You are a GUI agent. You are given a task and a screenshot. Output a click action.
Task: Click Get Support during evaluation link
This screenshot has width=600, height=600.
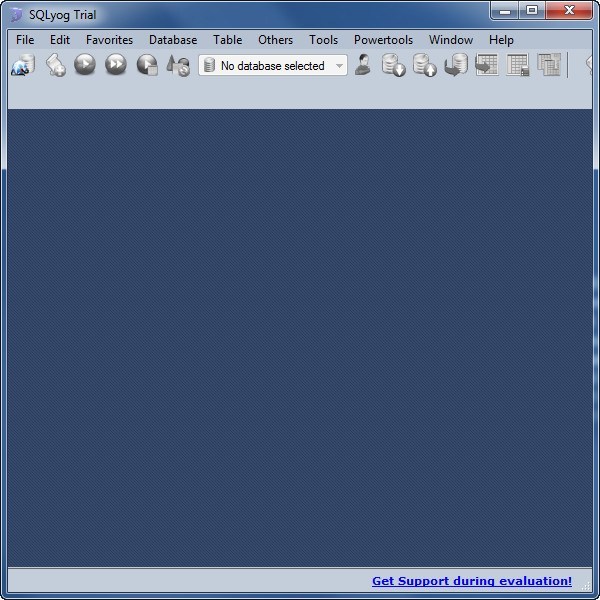pos(472,581)
